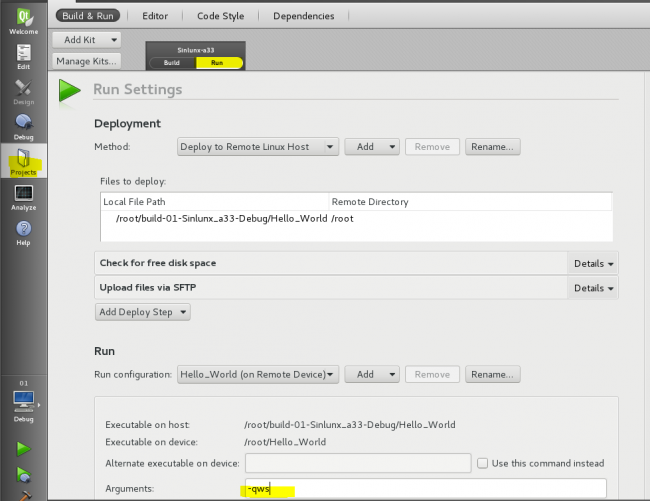Open the Add Deploy Step dropdown
650x501 pixels.
point(143,312)
